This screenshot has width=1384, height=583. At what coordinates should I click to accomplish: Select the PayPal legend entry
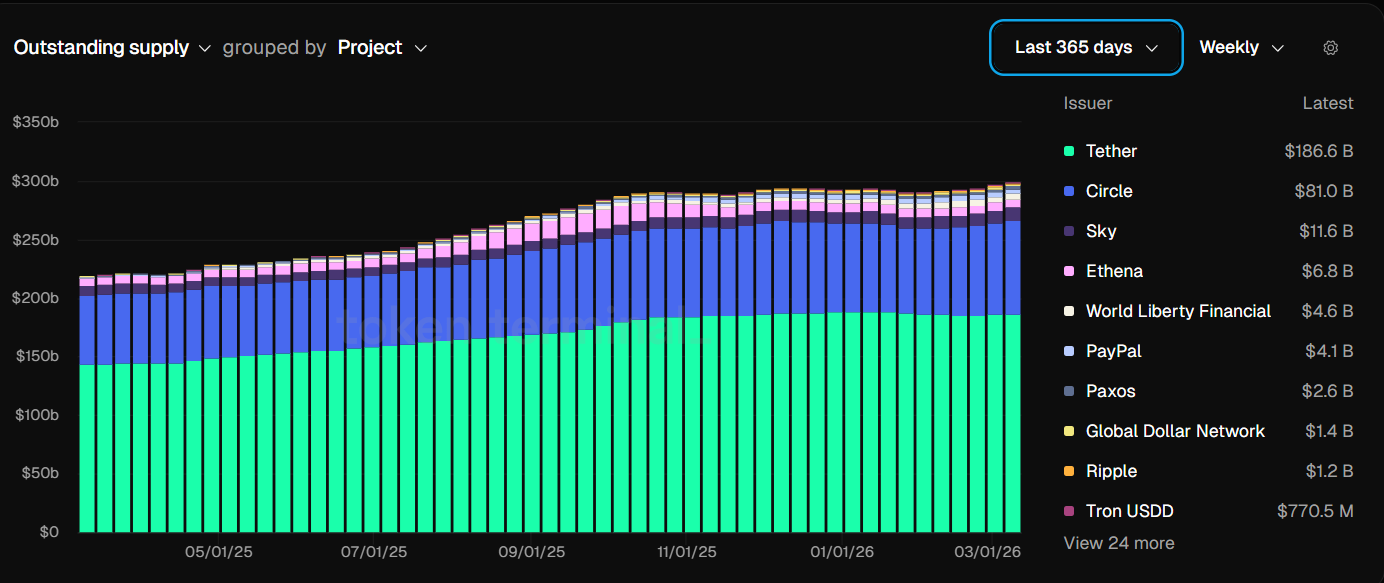1113,351
